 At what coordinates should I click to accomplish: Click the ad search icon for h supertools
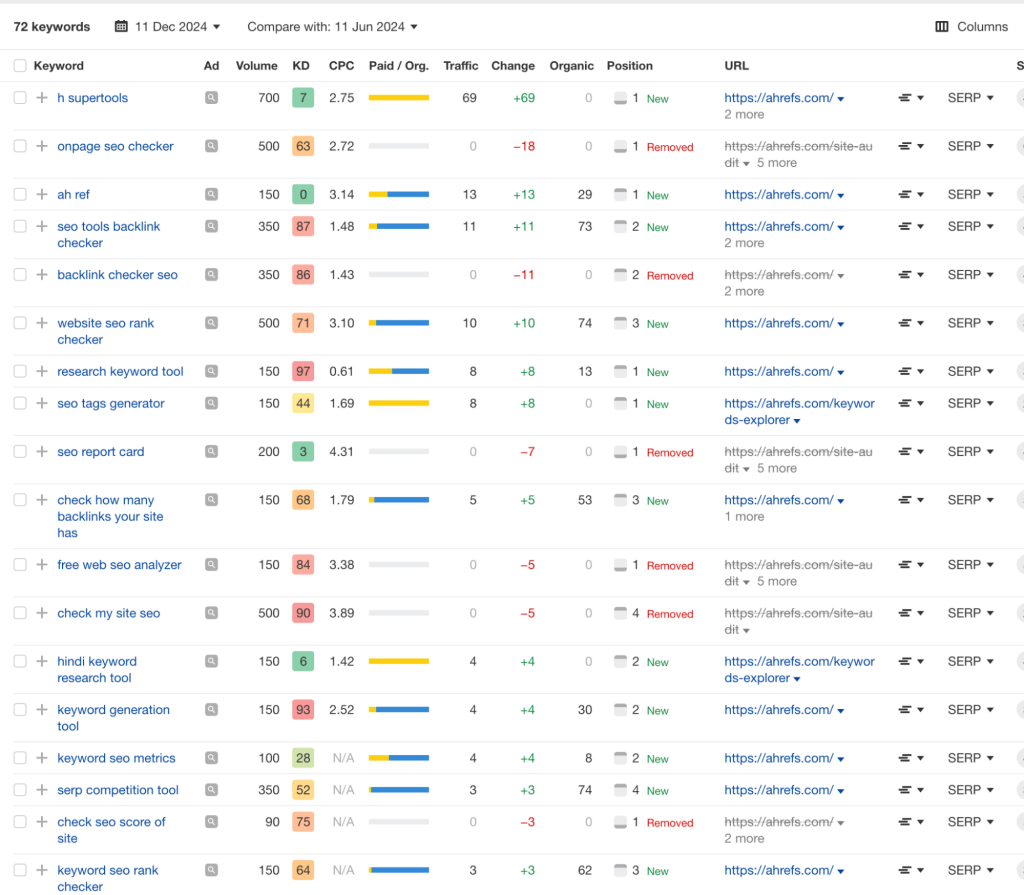click(x=211, y=97)
